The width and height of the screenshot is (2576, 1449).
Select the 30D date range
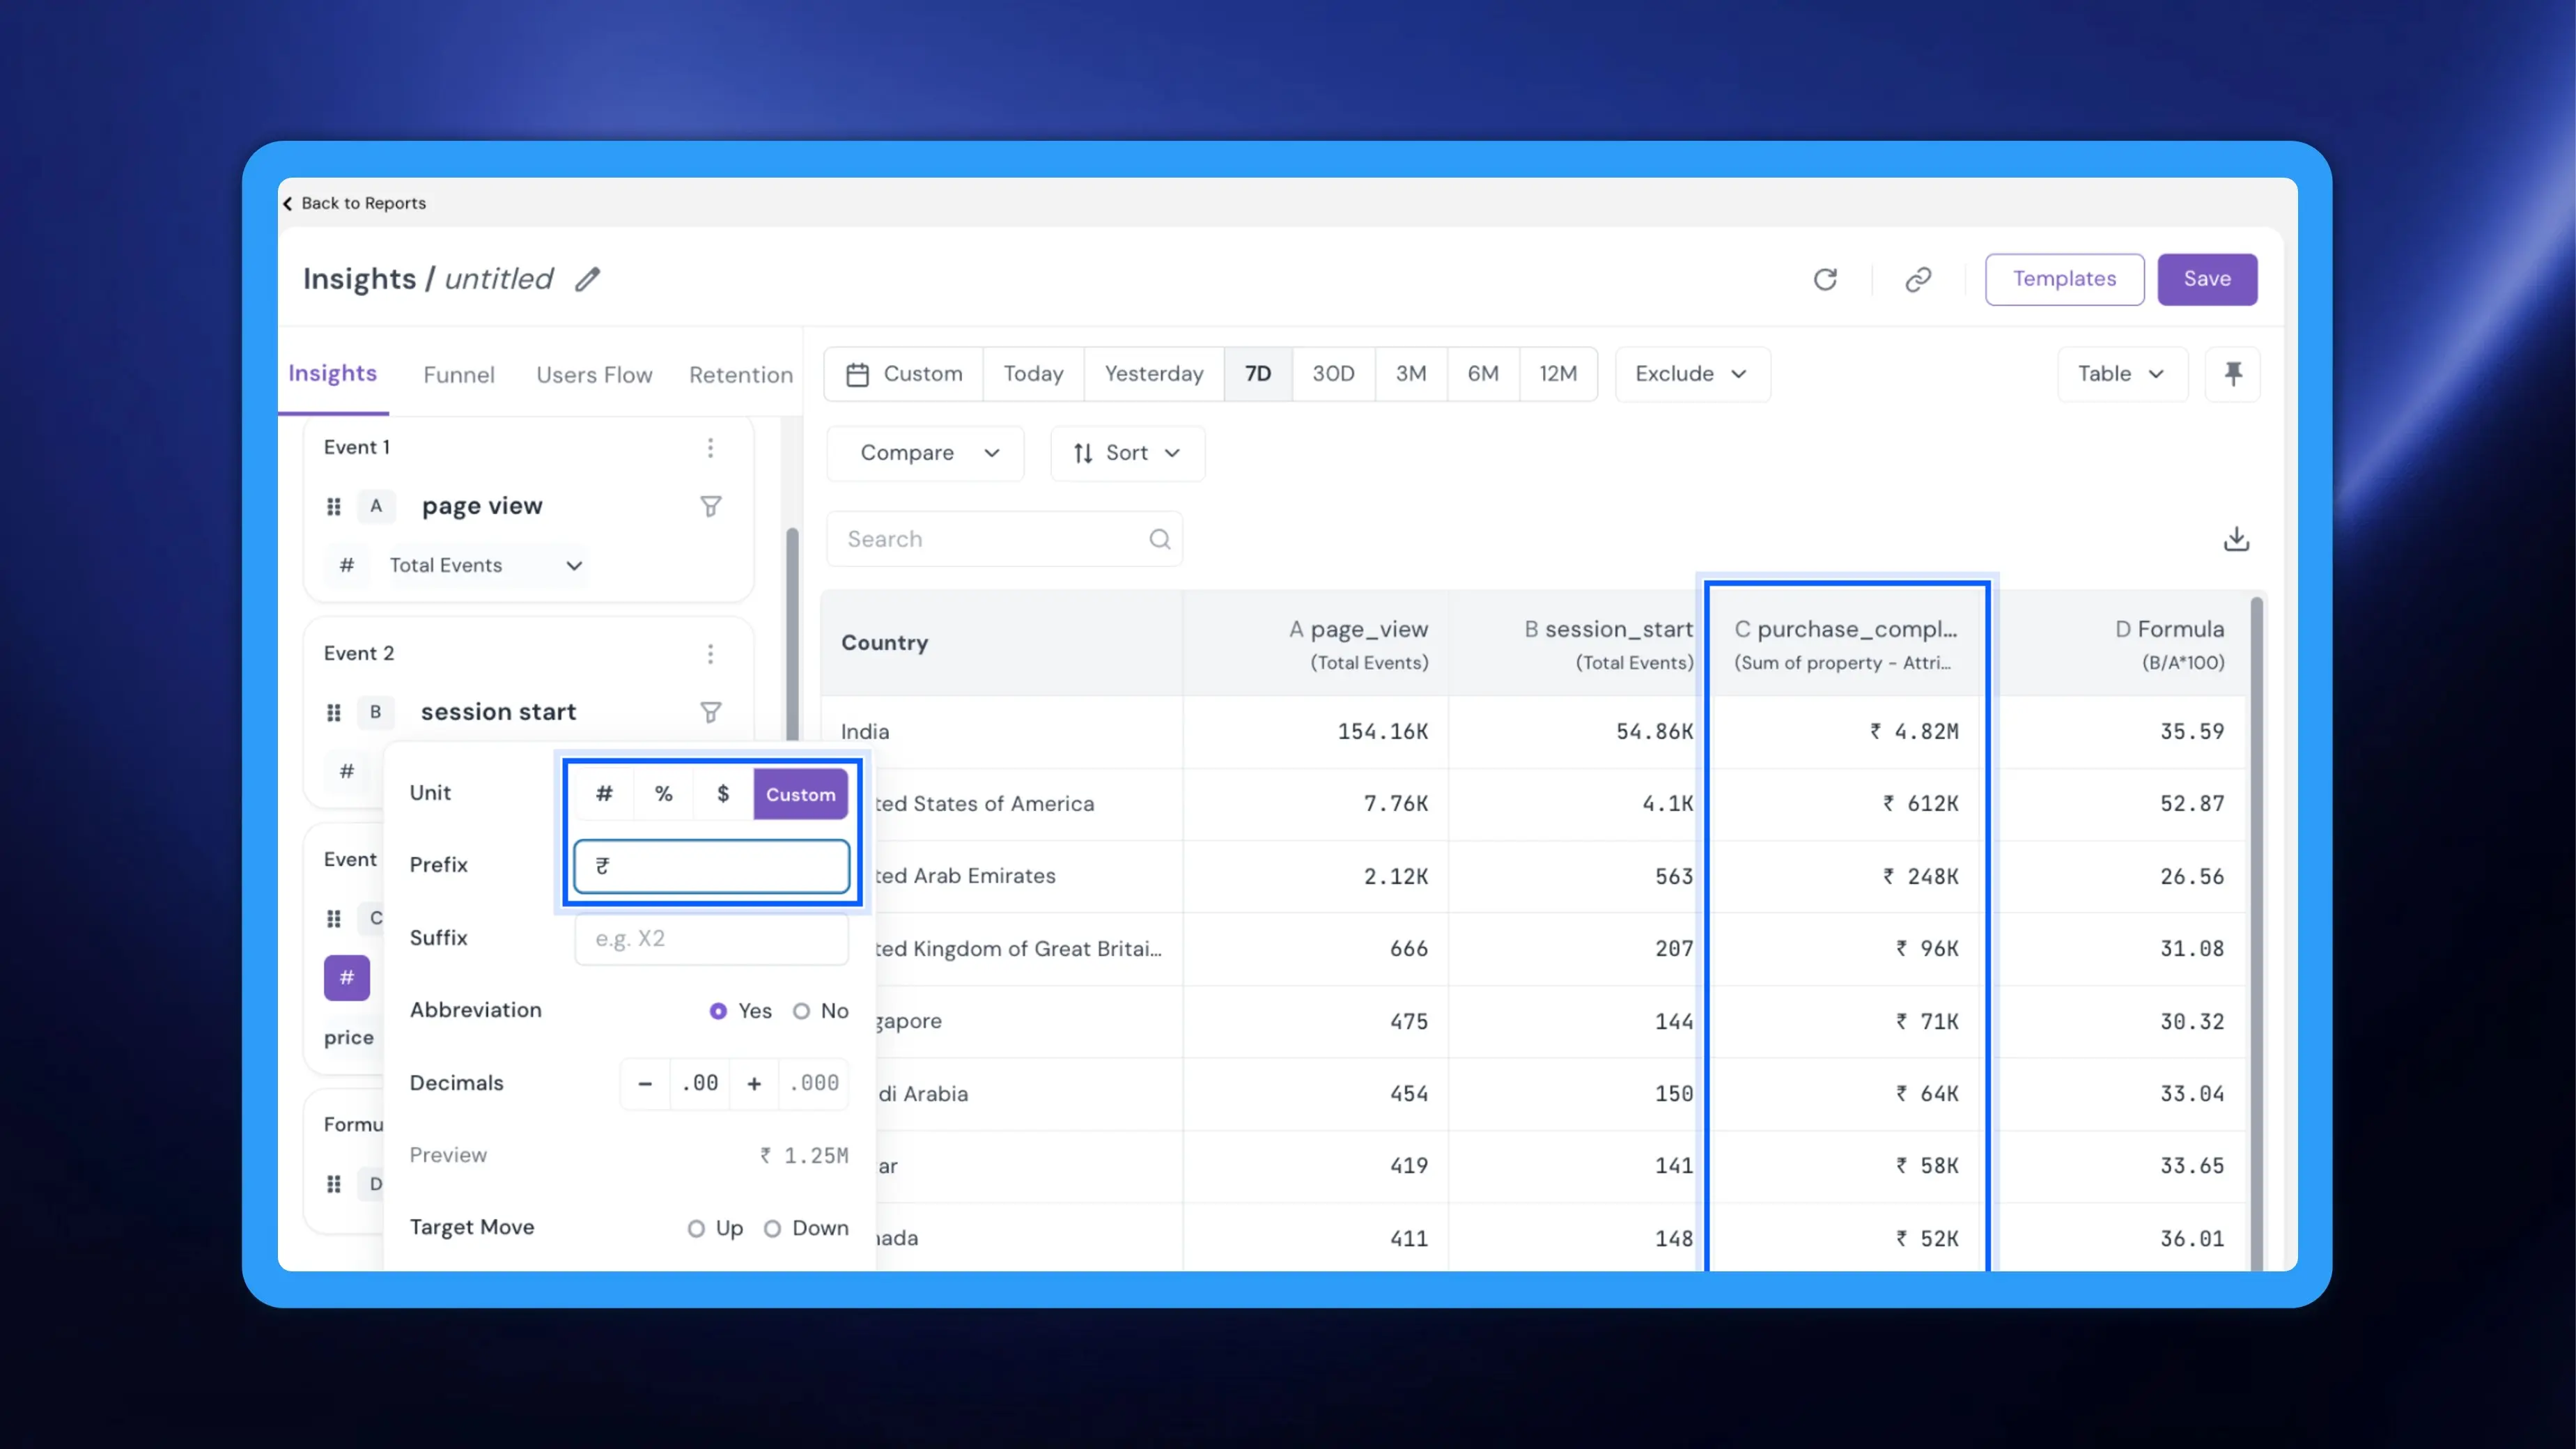[1333, 374]
